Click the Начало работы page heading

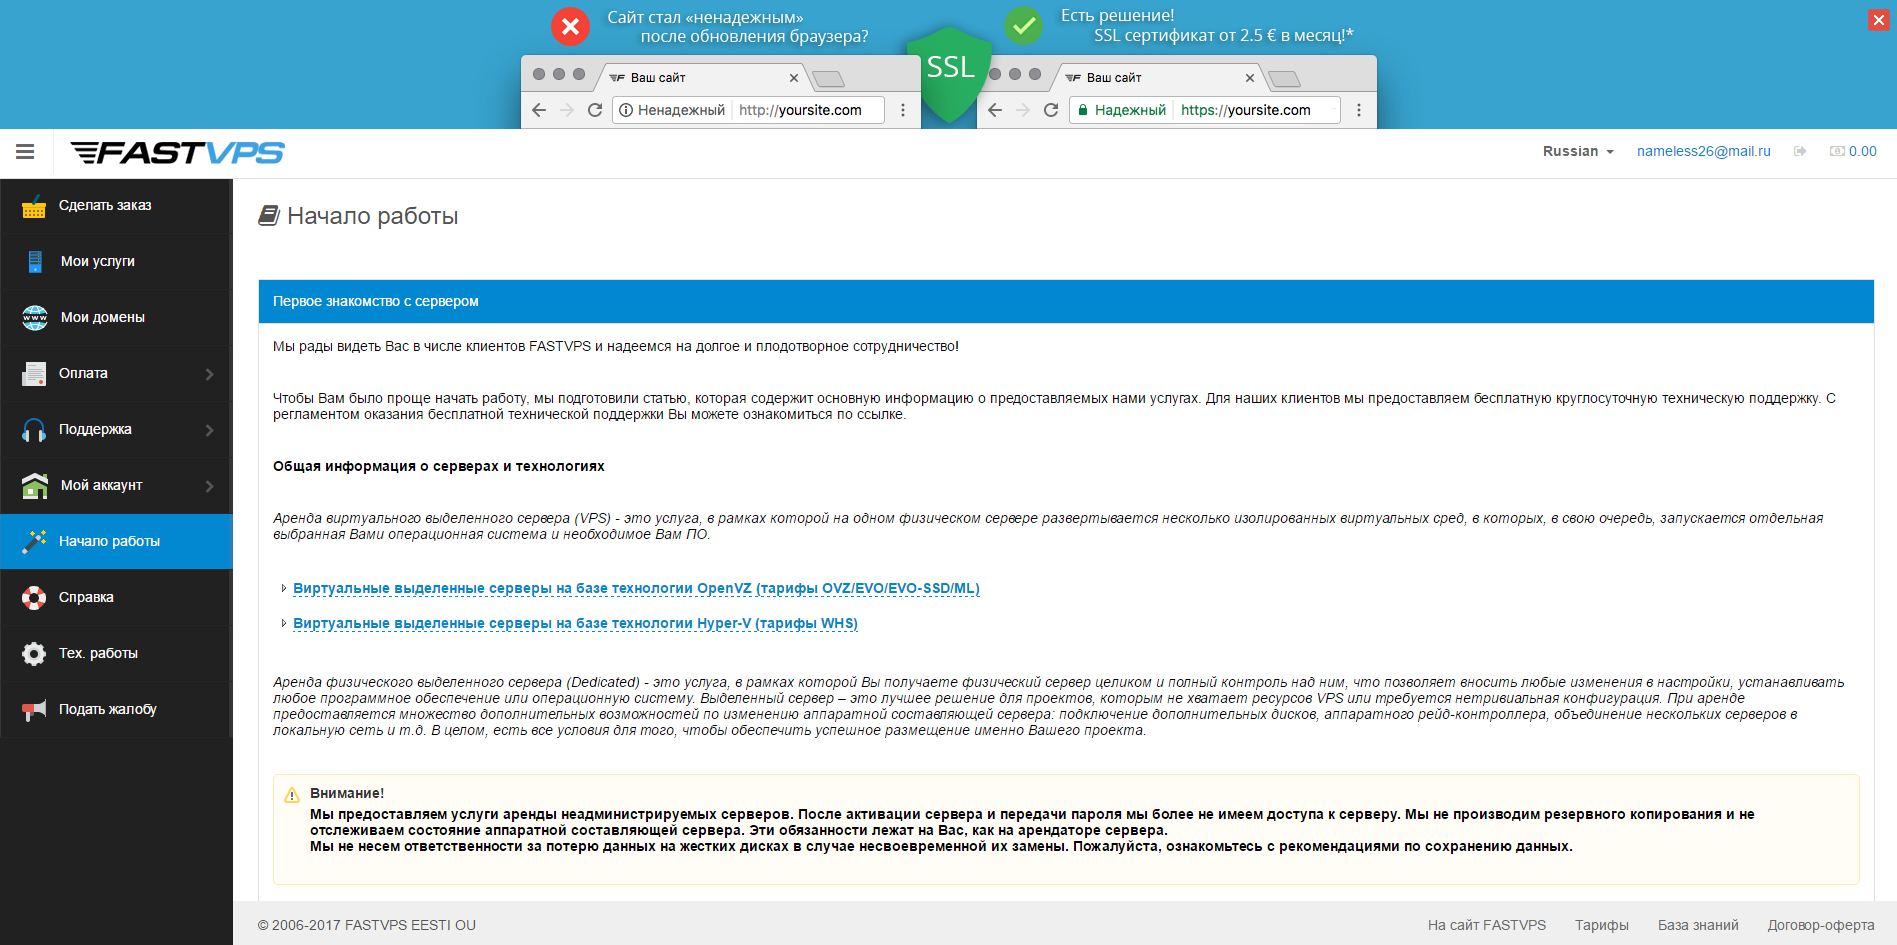pos(372,216)
